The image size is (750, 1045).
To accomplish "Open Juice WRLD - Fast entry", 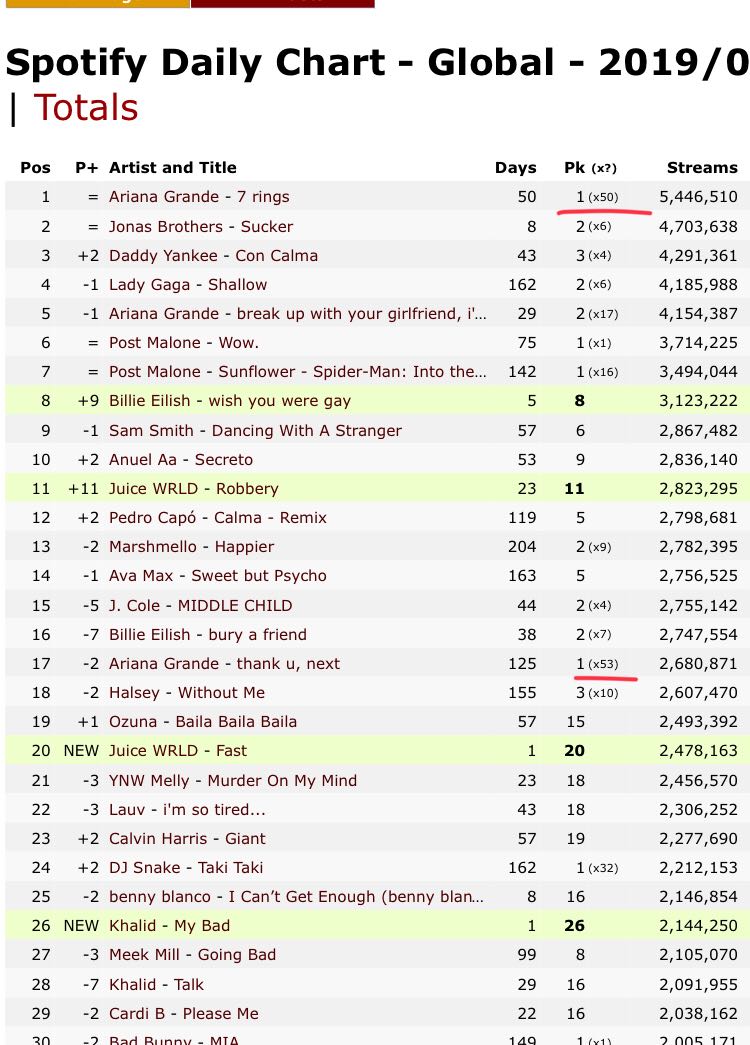I will pos(178,751).
